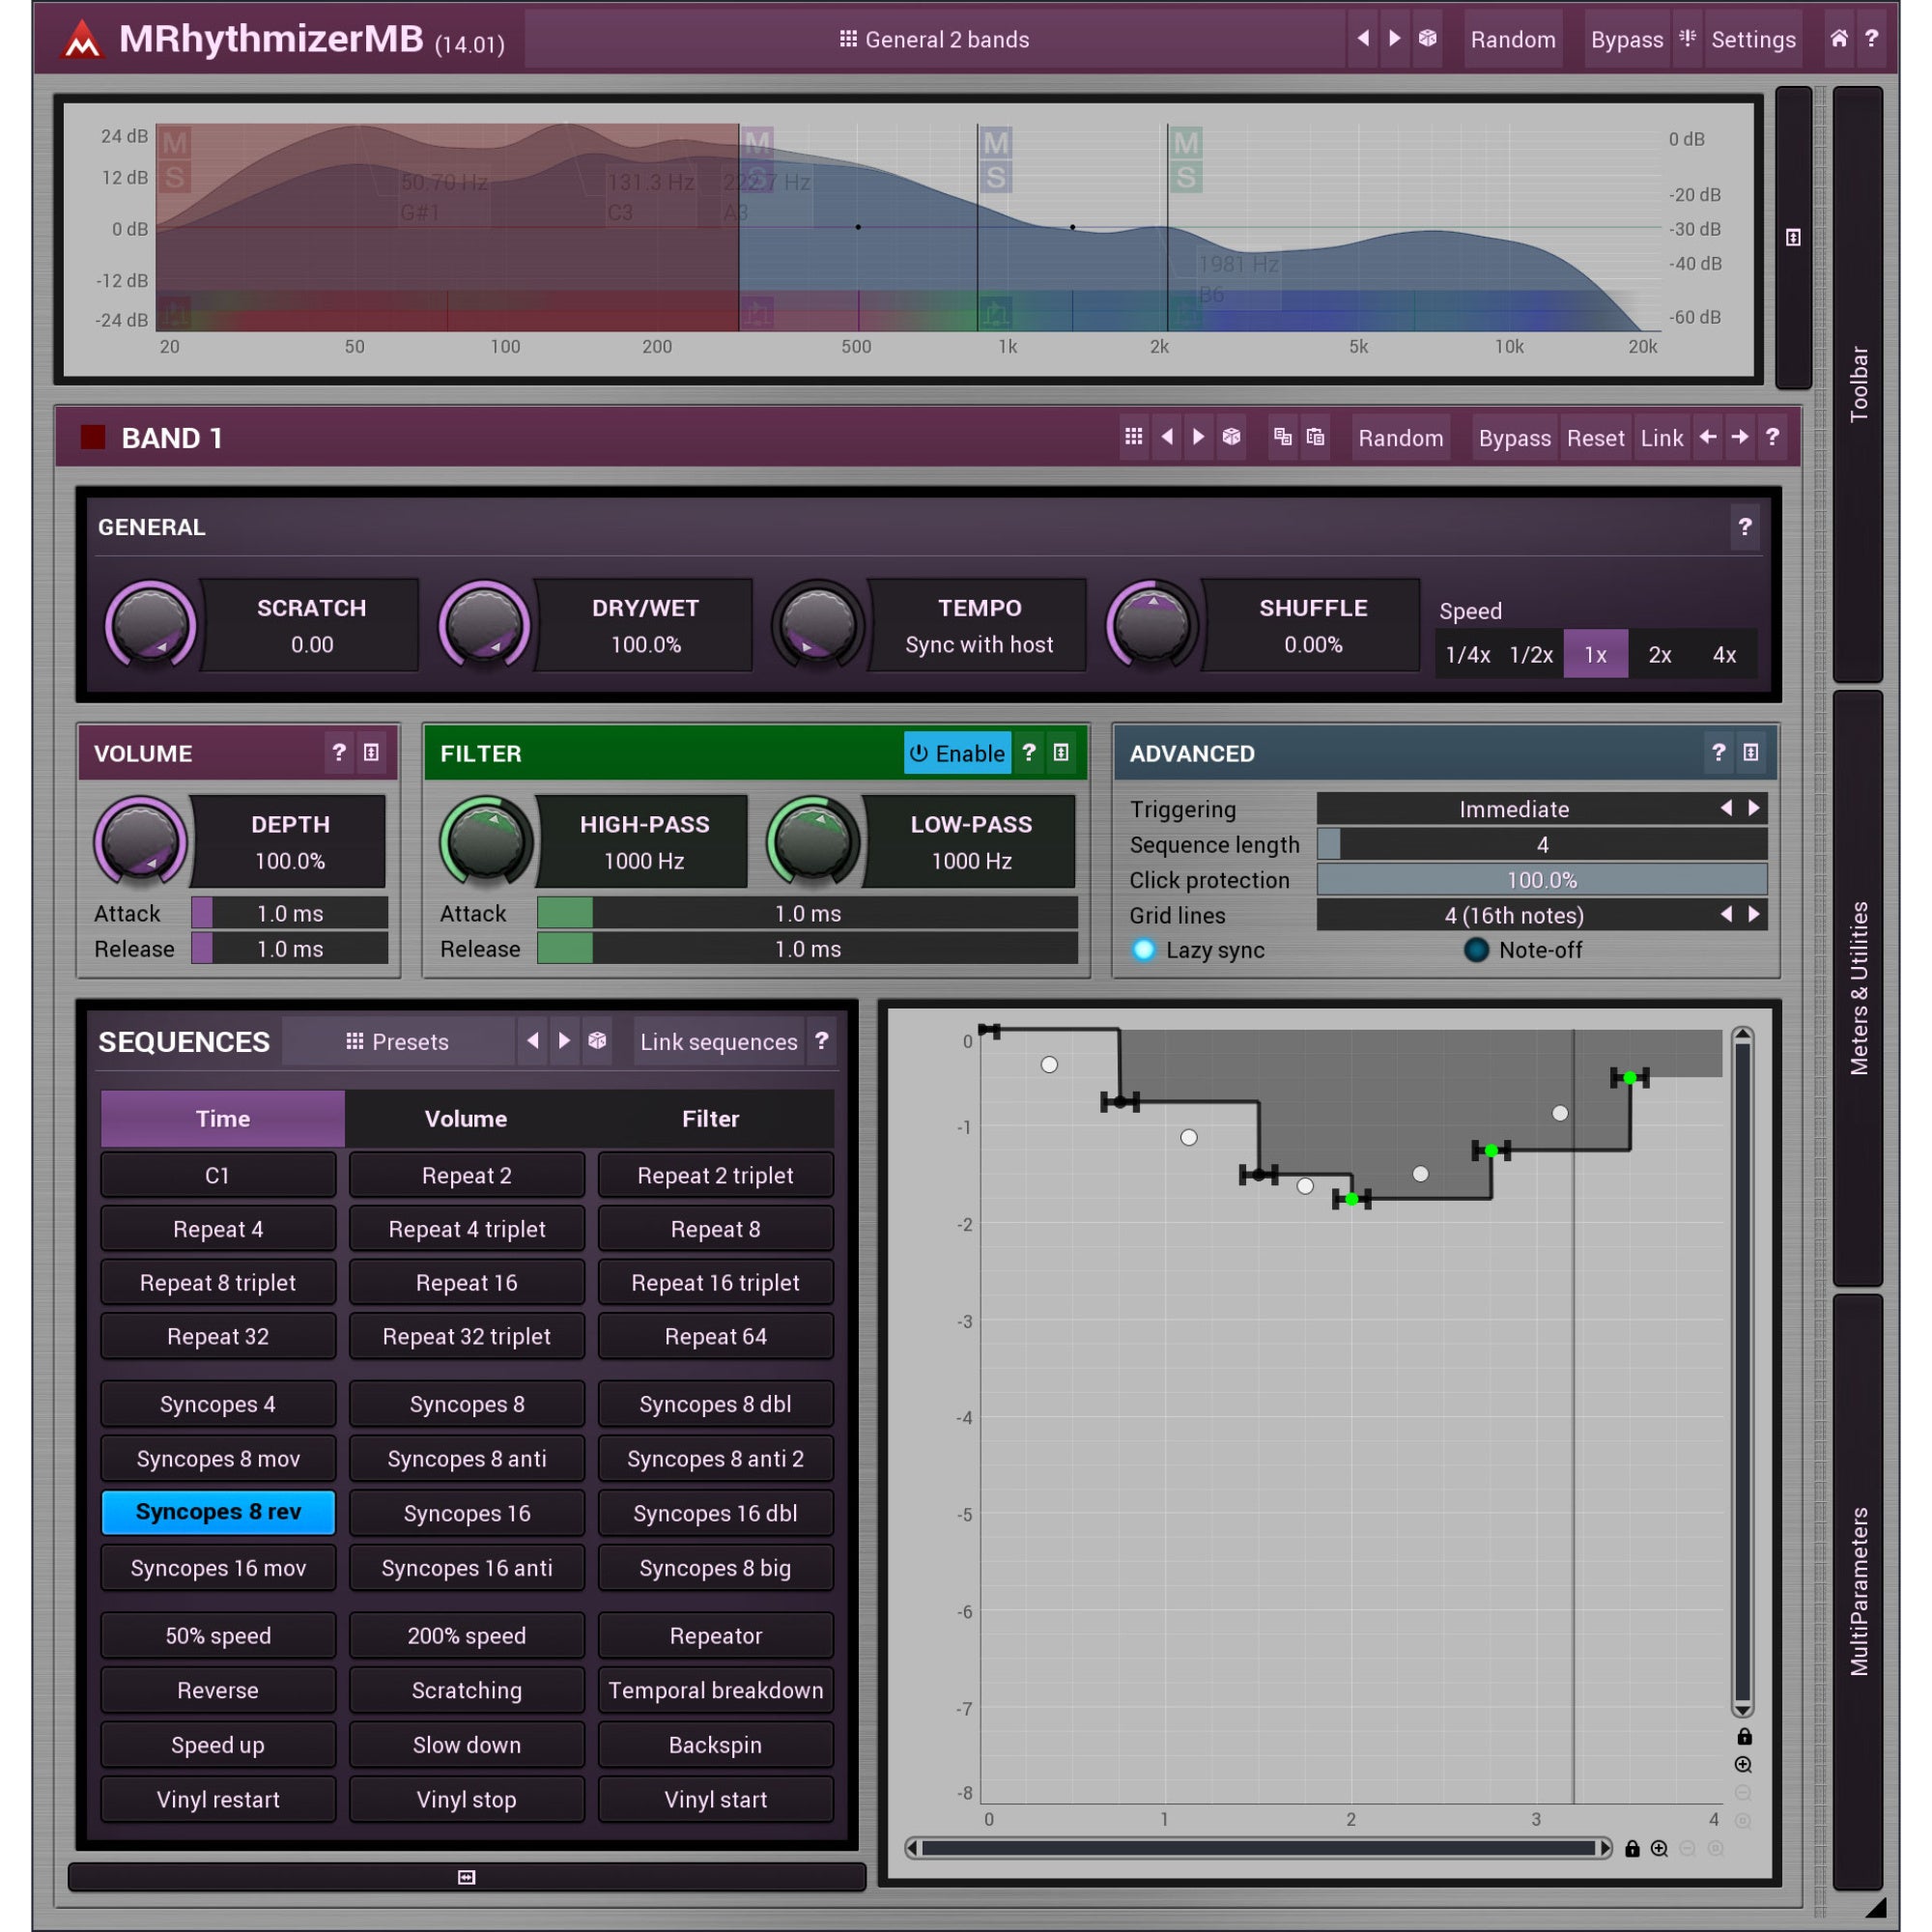Go to next global preset arrow
The height and width of the screenshot is (1932, 1932).
point(1394,39)
